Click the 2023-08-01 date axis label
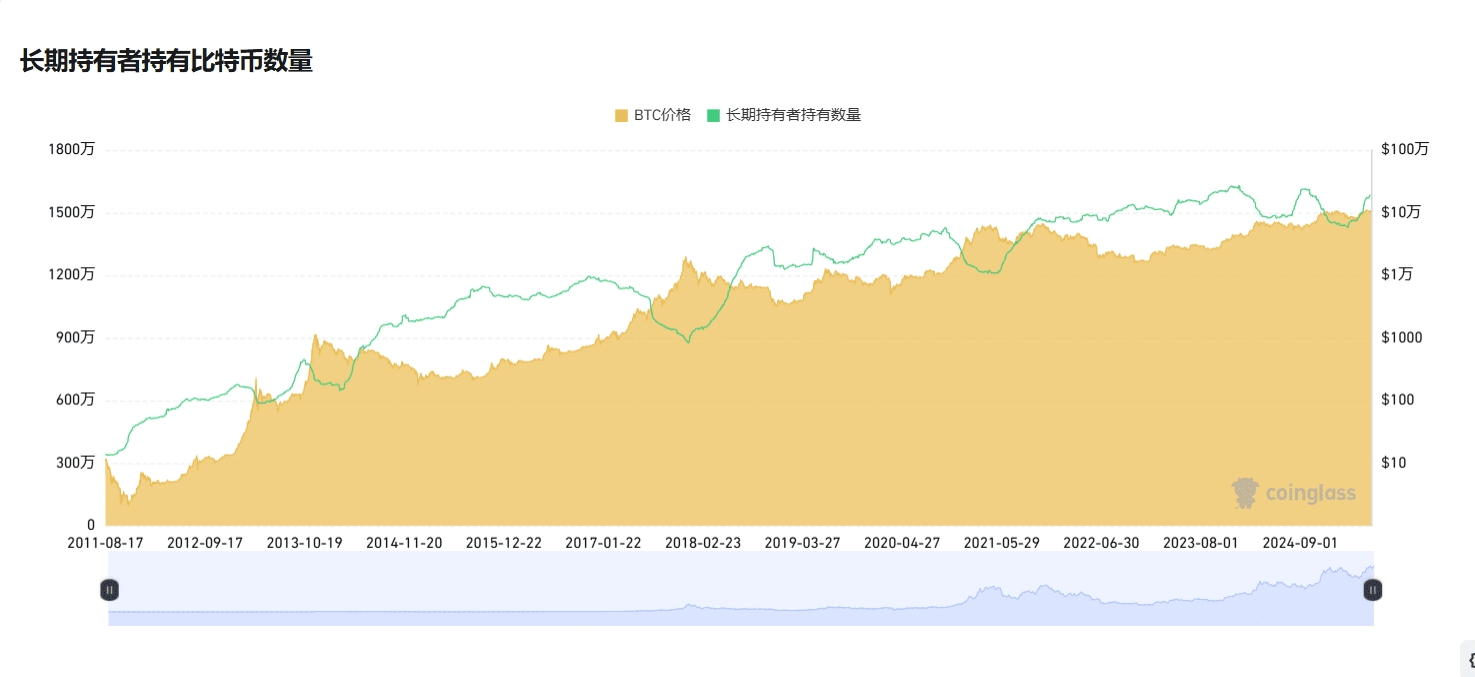Viewport: 1475px width, 677px height. click(1201, 543)
